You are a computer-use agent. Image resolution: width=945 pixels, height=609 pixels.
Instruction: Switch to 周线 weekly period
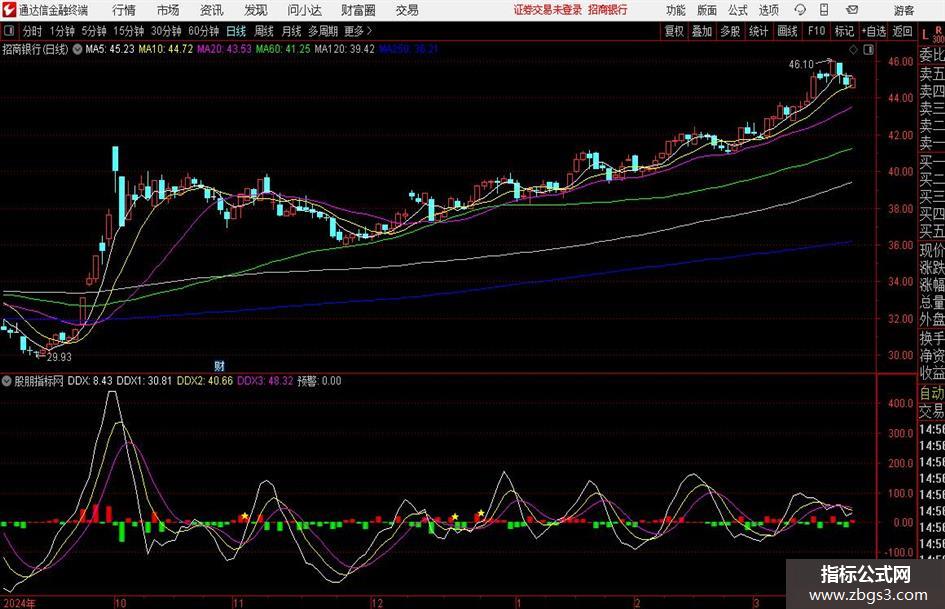coord(263,31)
